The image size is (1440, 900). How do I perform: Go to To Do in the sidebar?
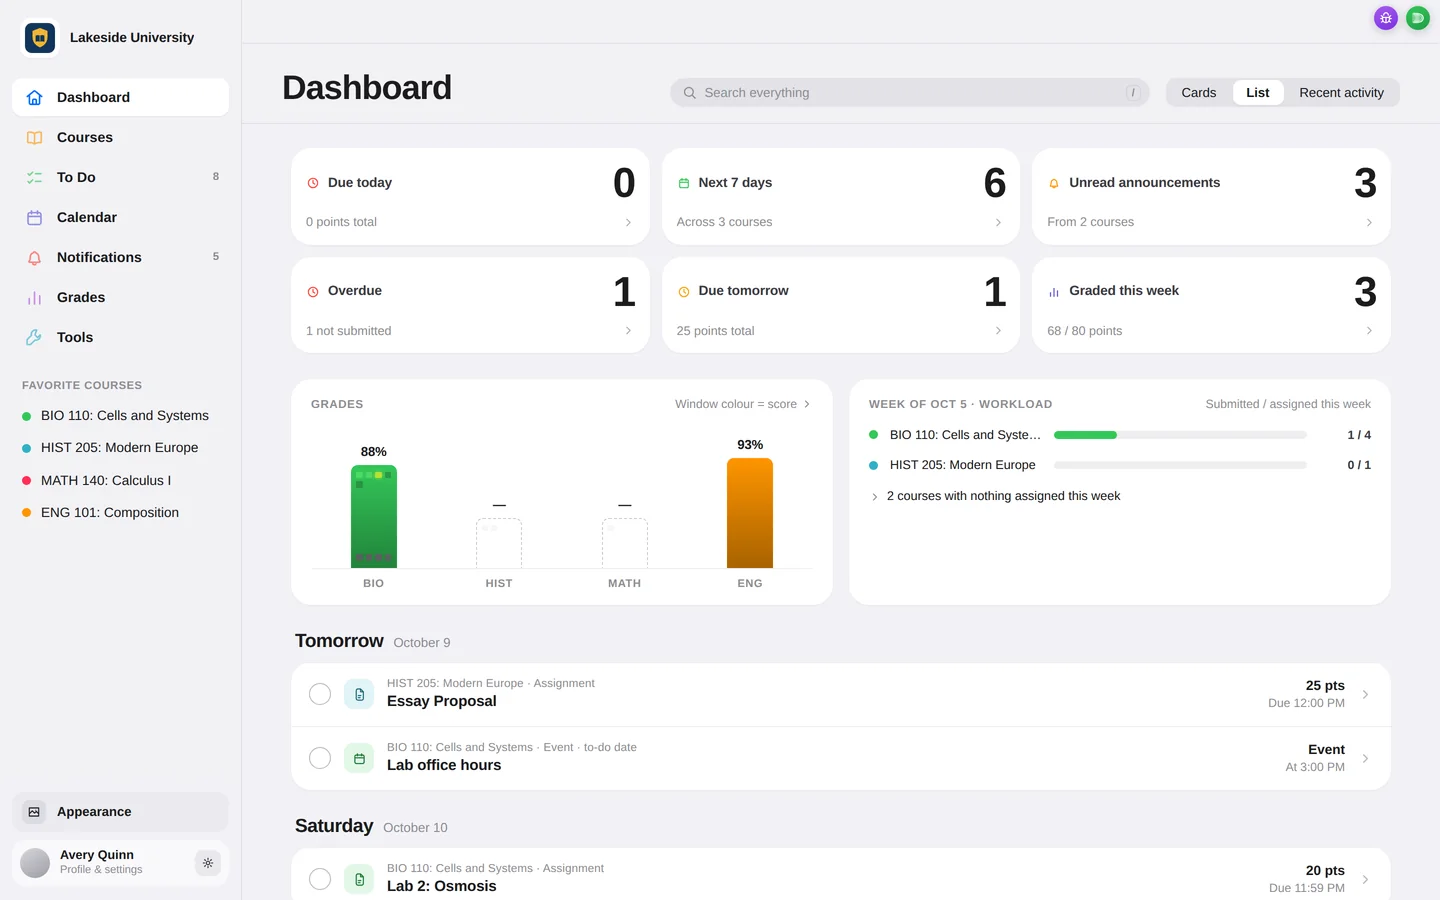pyautogui.click(x=120, y=178)
